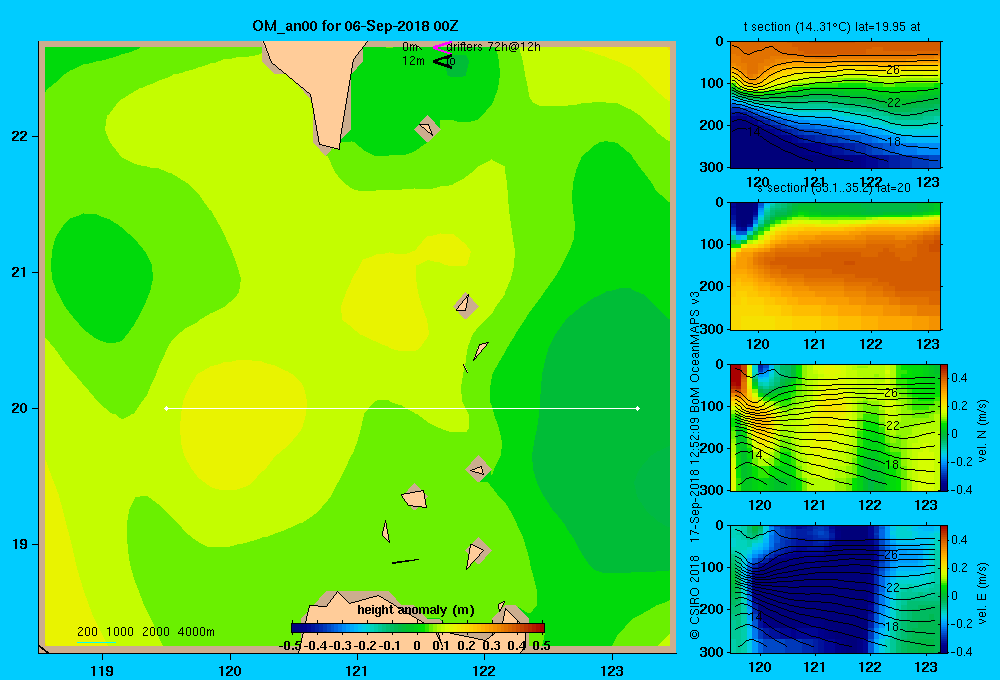Click depth tick '300' on the salinity section panel
This screenshot has width=1000, height=680.
point(711,329)
